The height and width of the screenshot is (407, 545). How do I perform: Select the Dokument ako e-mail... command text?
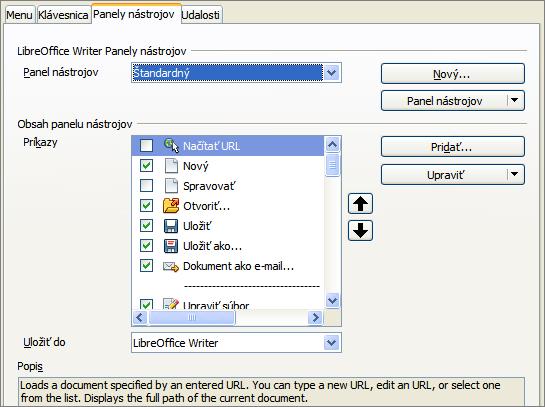coord(238,267)
